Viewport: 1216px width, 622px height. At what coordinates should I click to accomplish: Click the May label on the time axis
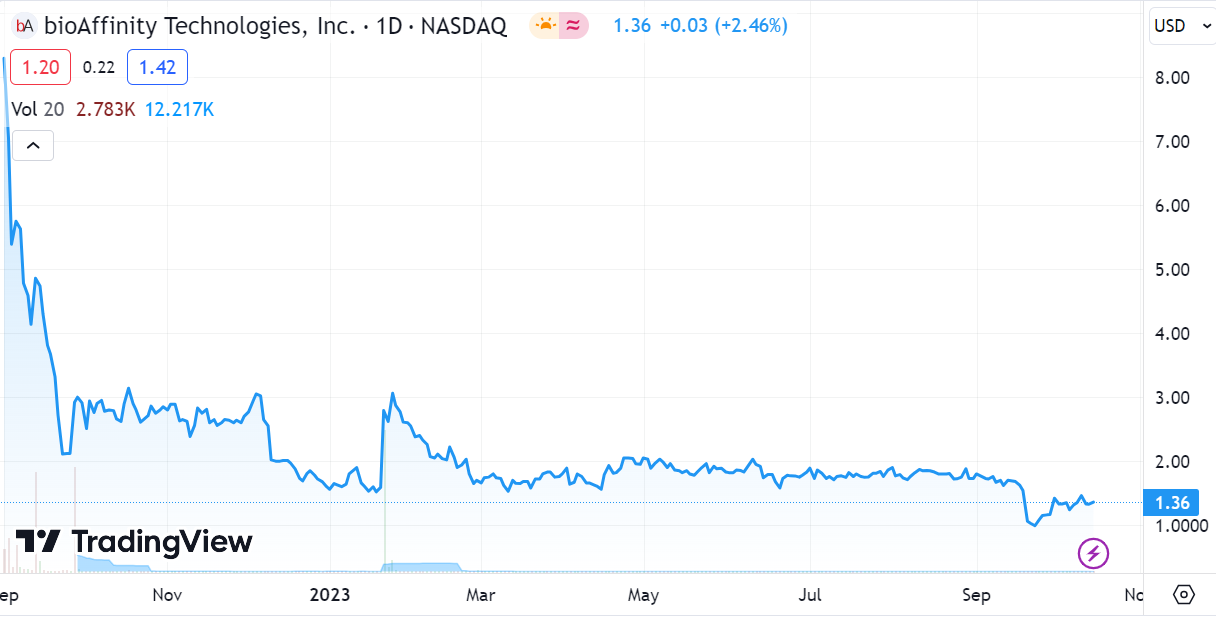pyautogui.click(x=643, y=596)
